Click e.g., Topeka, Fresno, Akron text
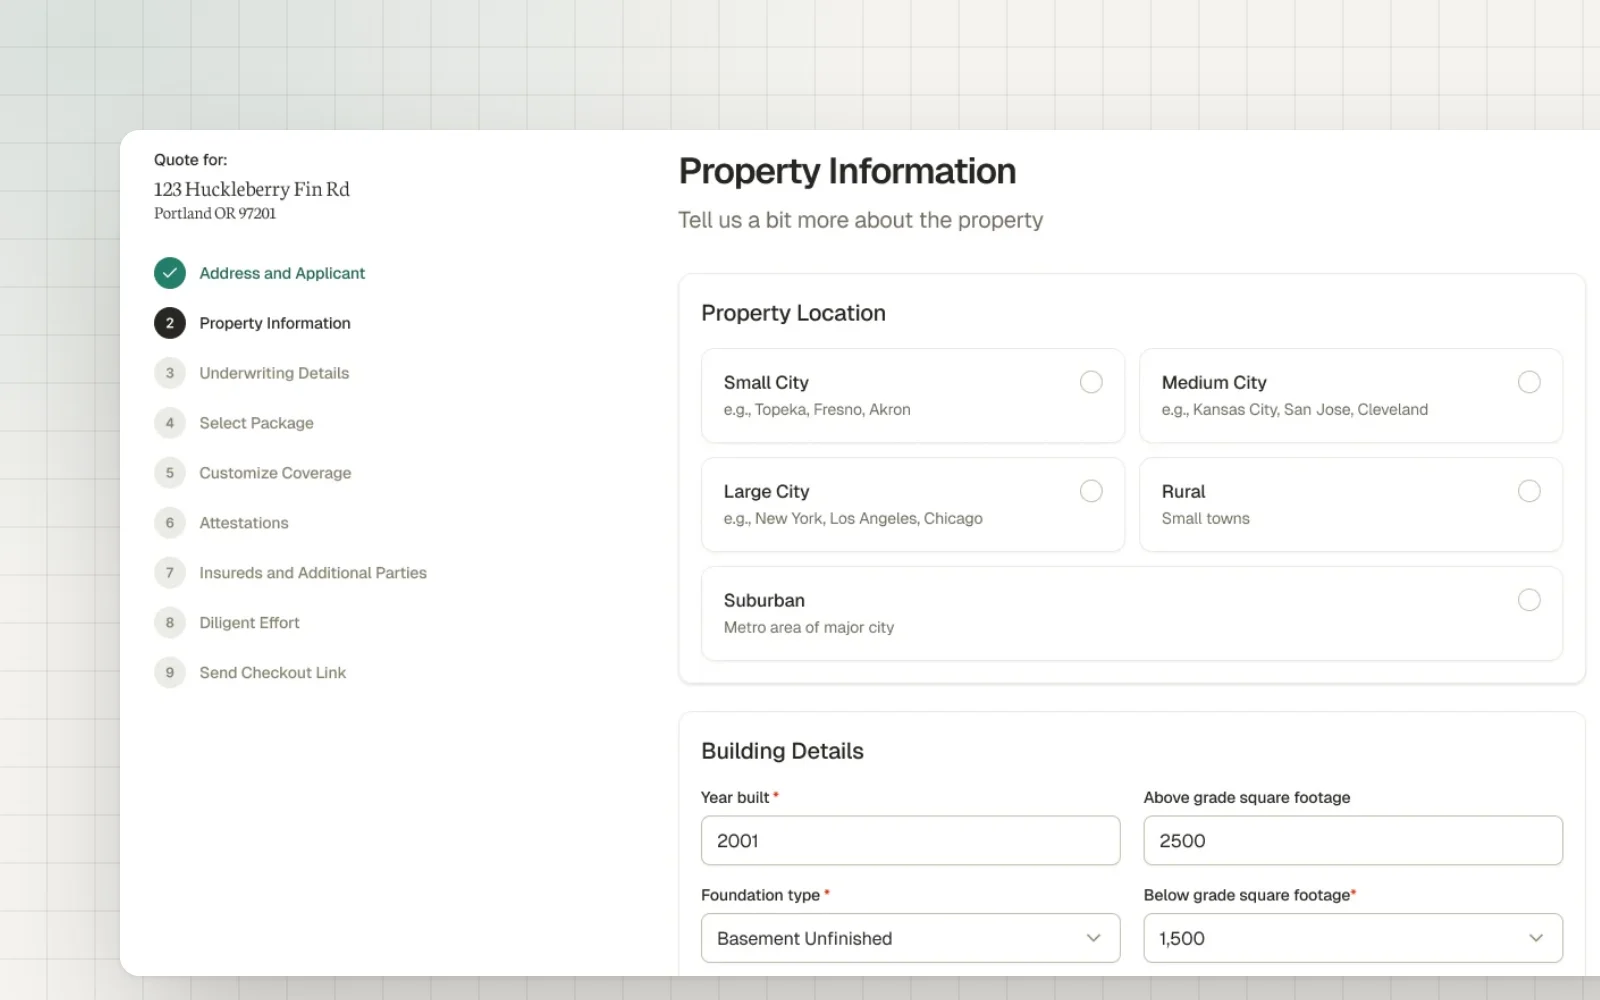Image resolution: width=1600 pixels, height=1000 pixels. 817,410
